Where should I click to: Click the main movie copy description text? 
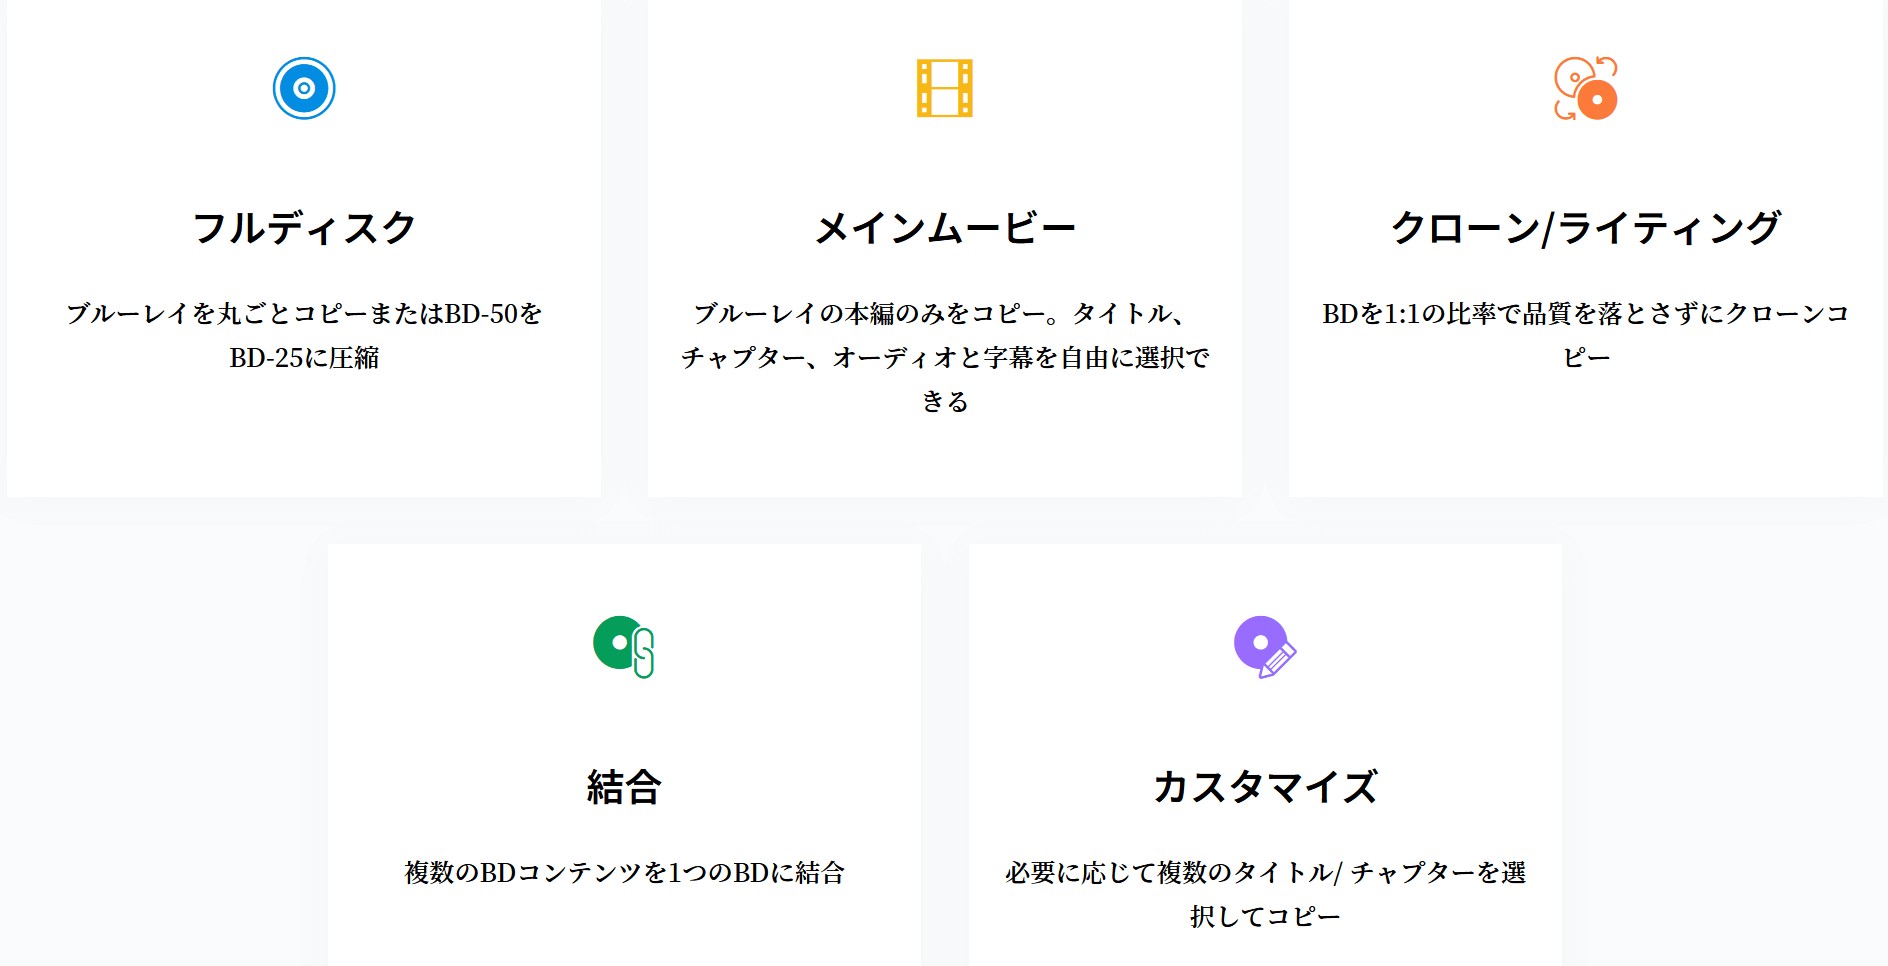pos(945,357)
